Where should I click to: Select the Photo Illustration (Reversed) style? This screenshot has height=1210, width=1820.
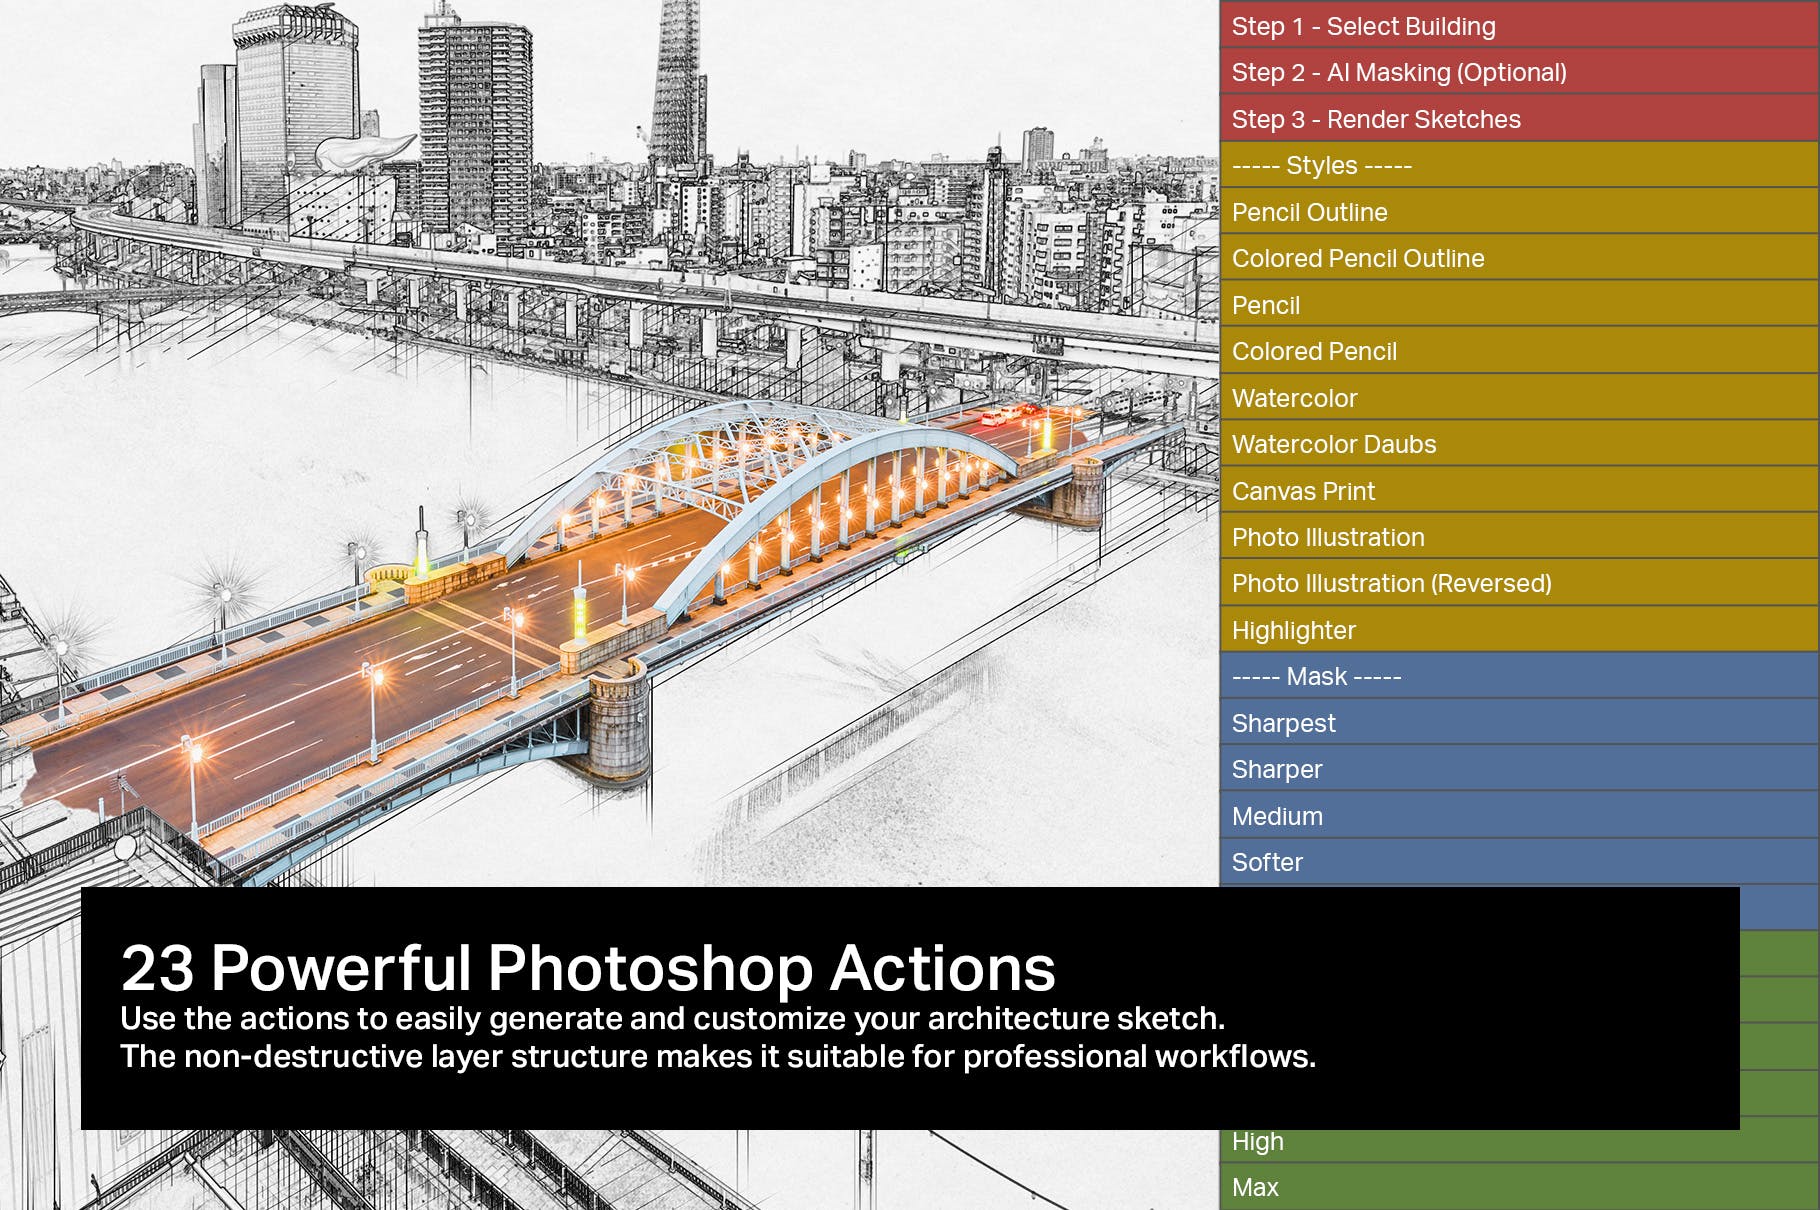[x=1500, y=584]
